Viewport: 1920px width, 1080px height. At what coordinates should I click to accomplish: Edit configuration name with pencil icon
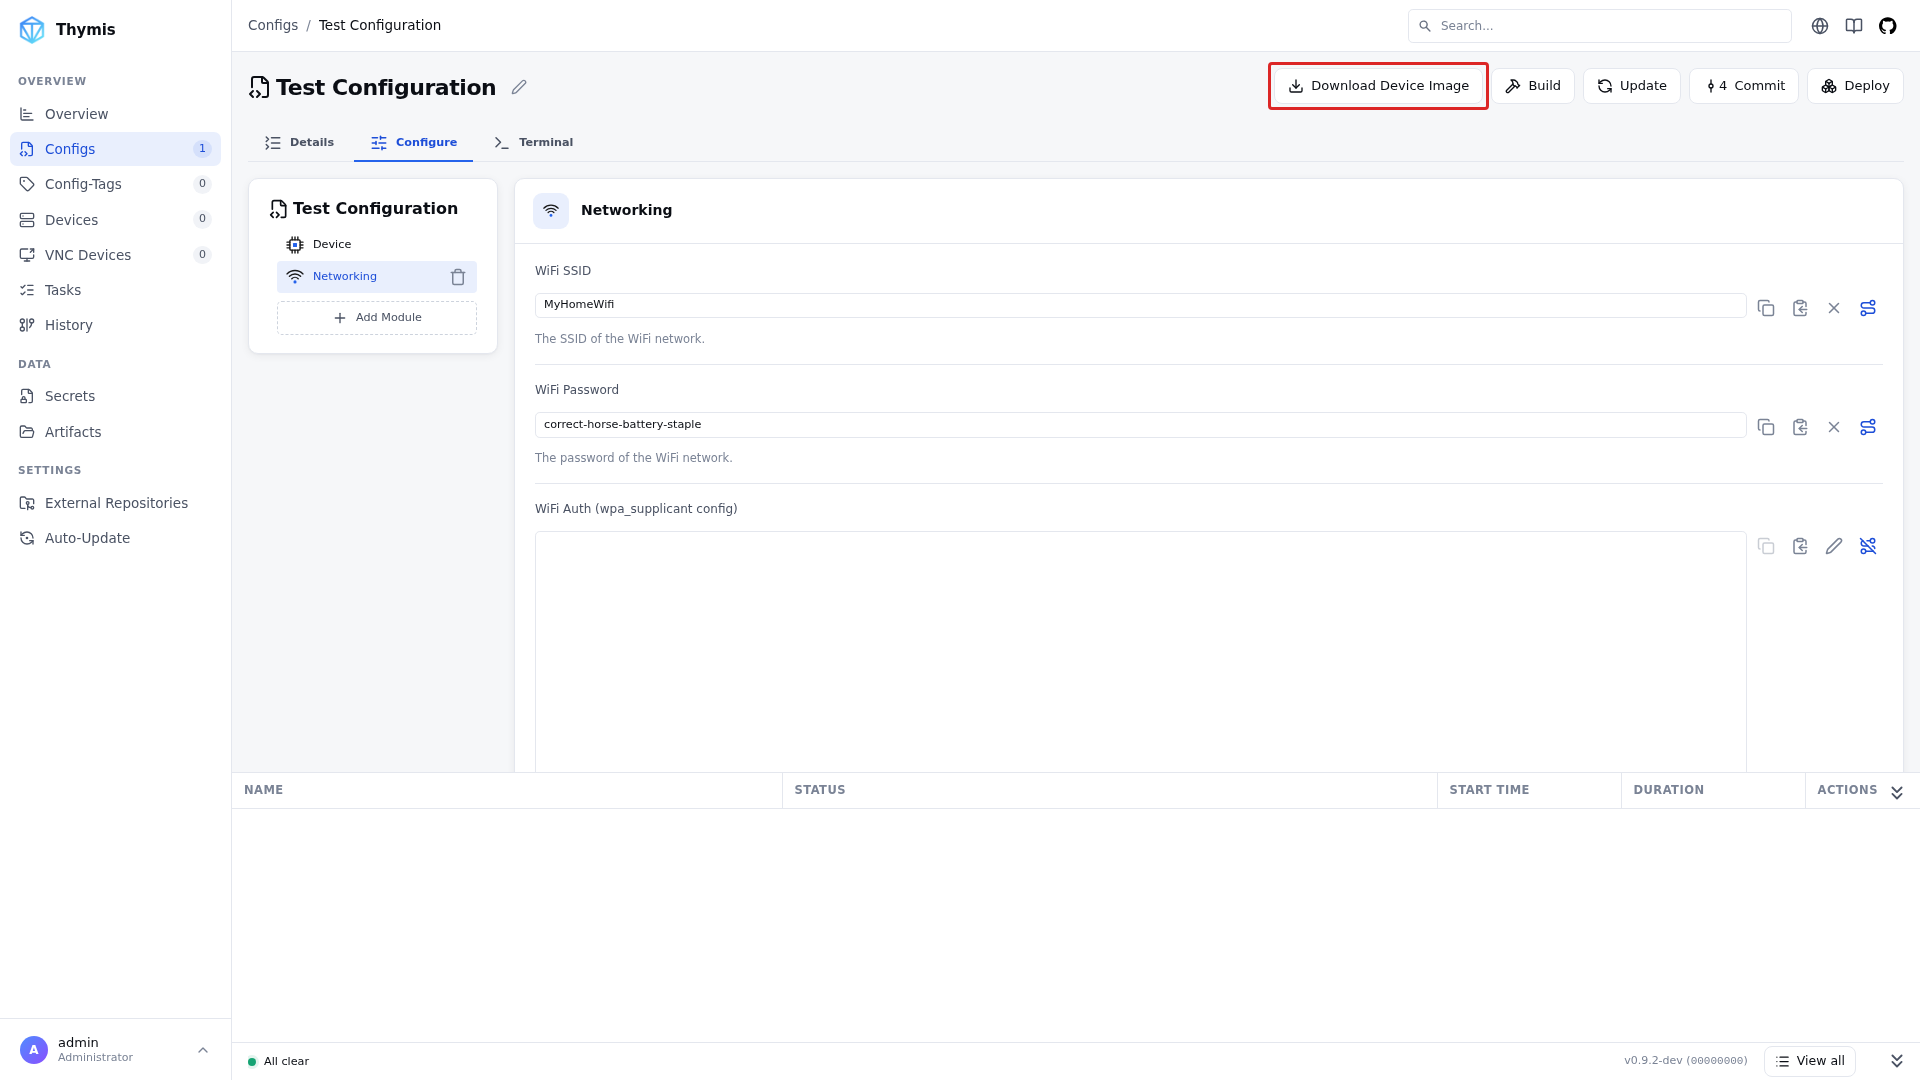(519, 87)
